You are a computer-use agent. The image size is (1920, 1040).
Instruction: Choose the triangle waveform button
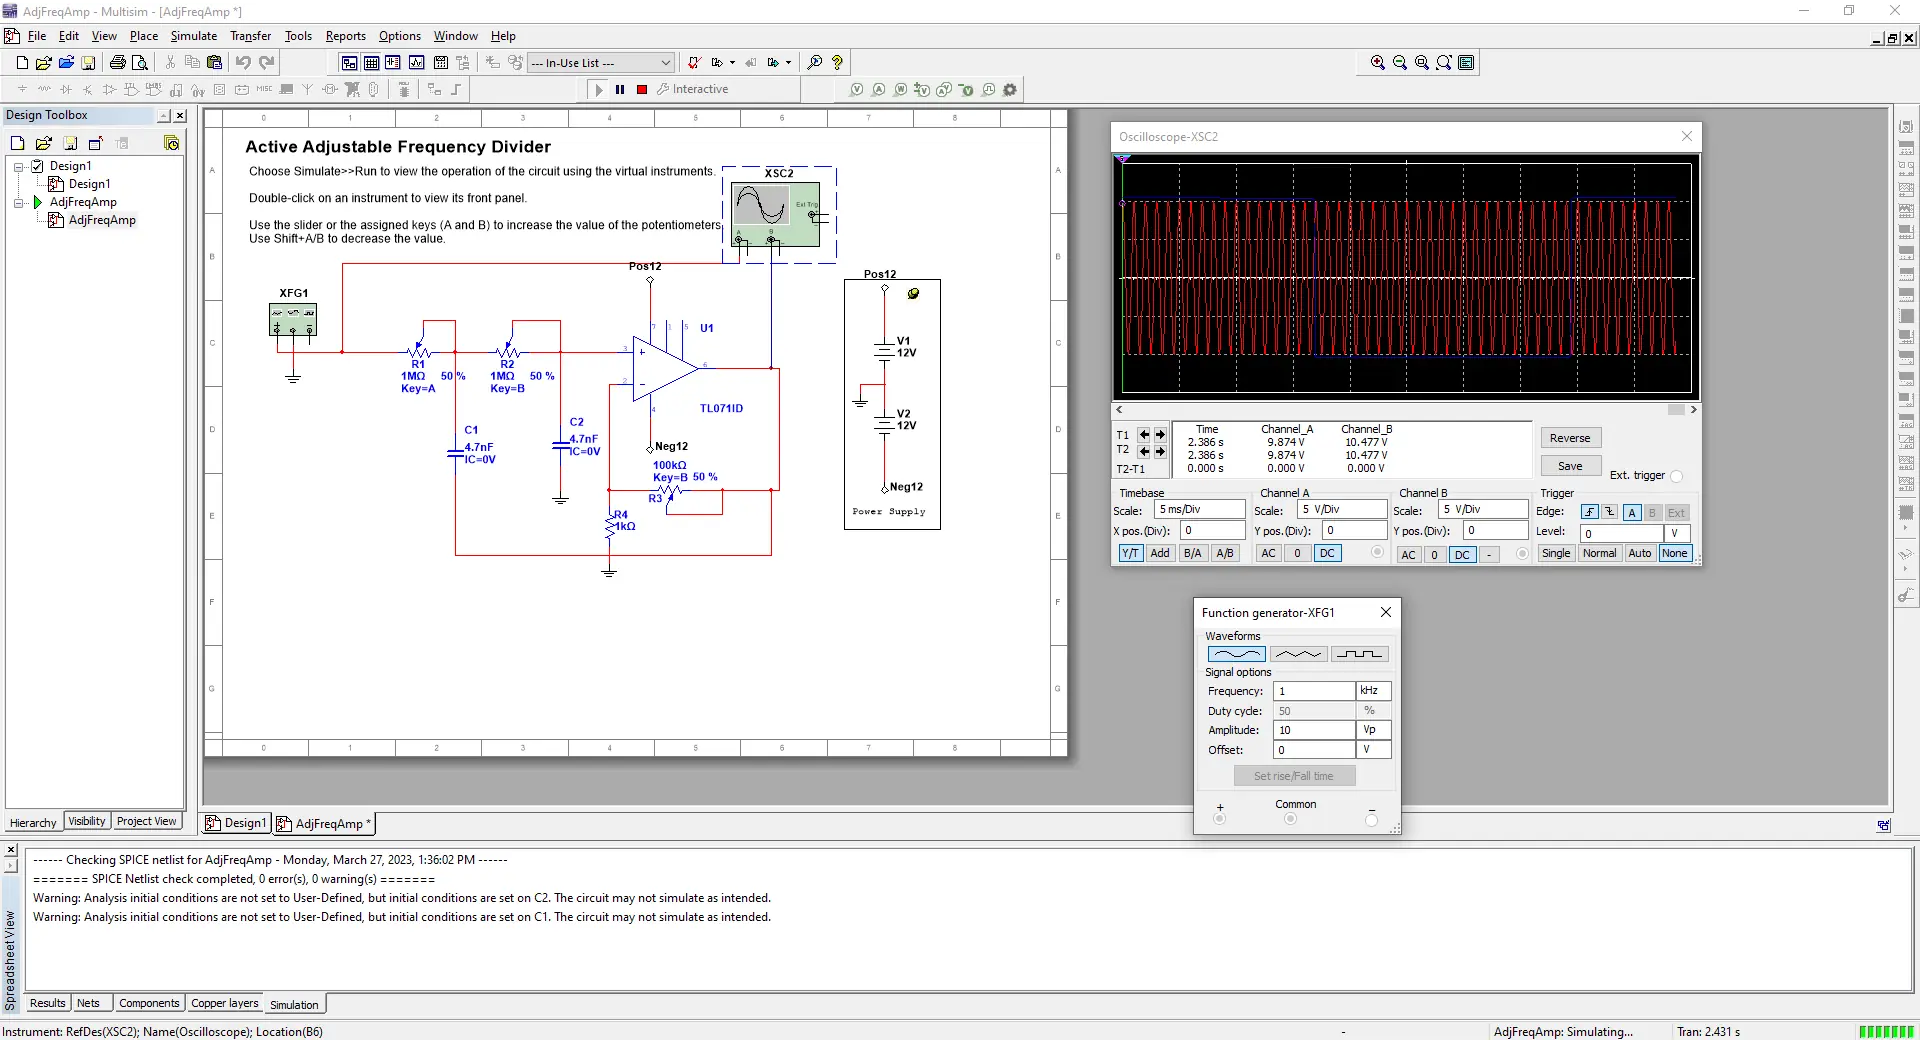[x=1298, y=654]
